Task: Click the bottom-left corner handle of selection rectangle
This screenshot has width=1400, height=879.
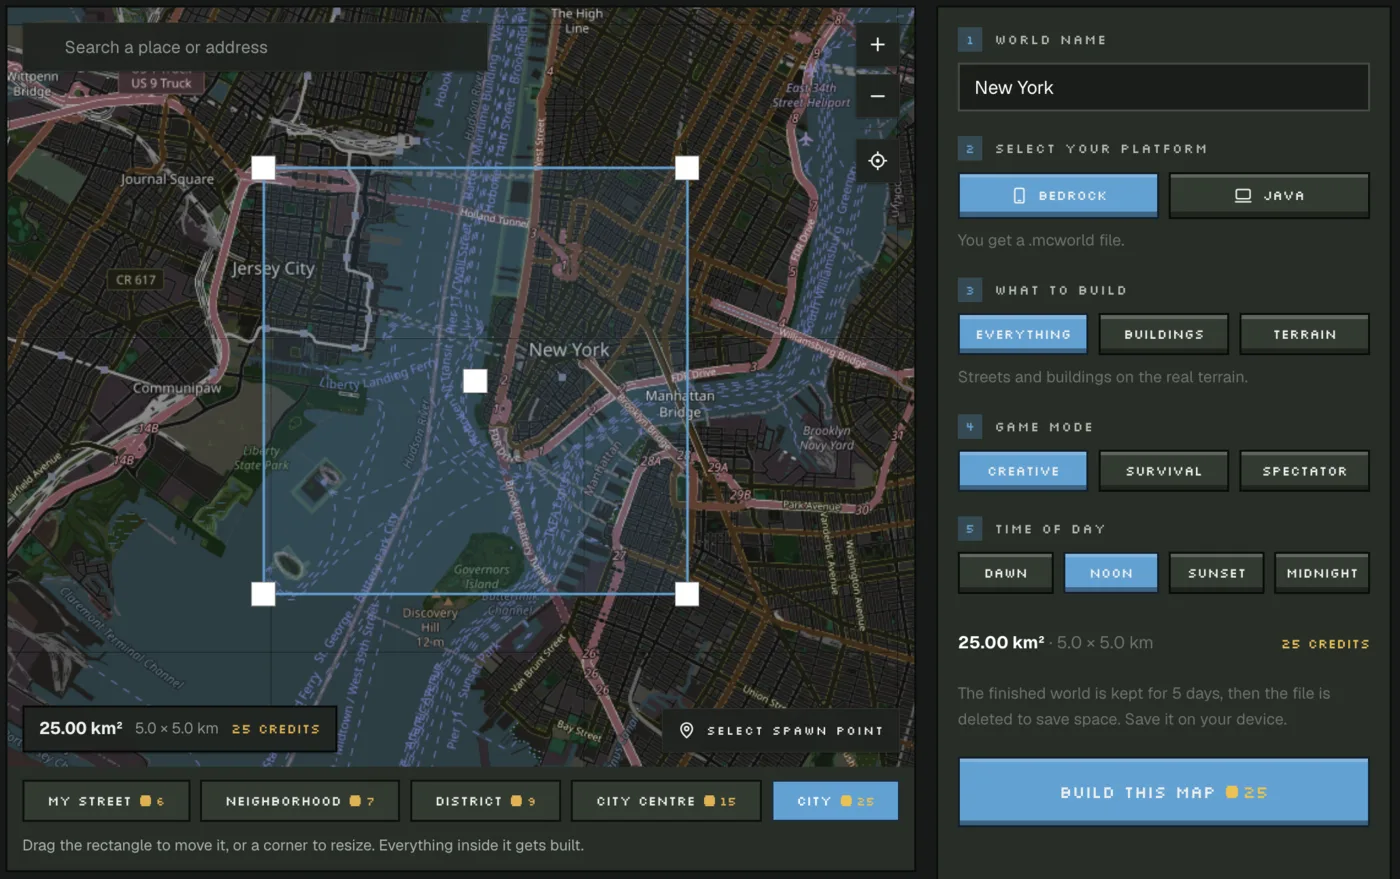Action: pyautogui.click(x=263, y=594)
